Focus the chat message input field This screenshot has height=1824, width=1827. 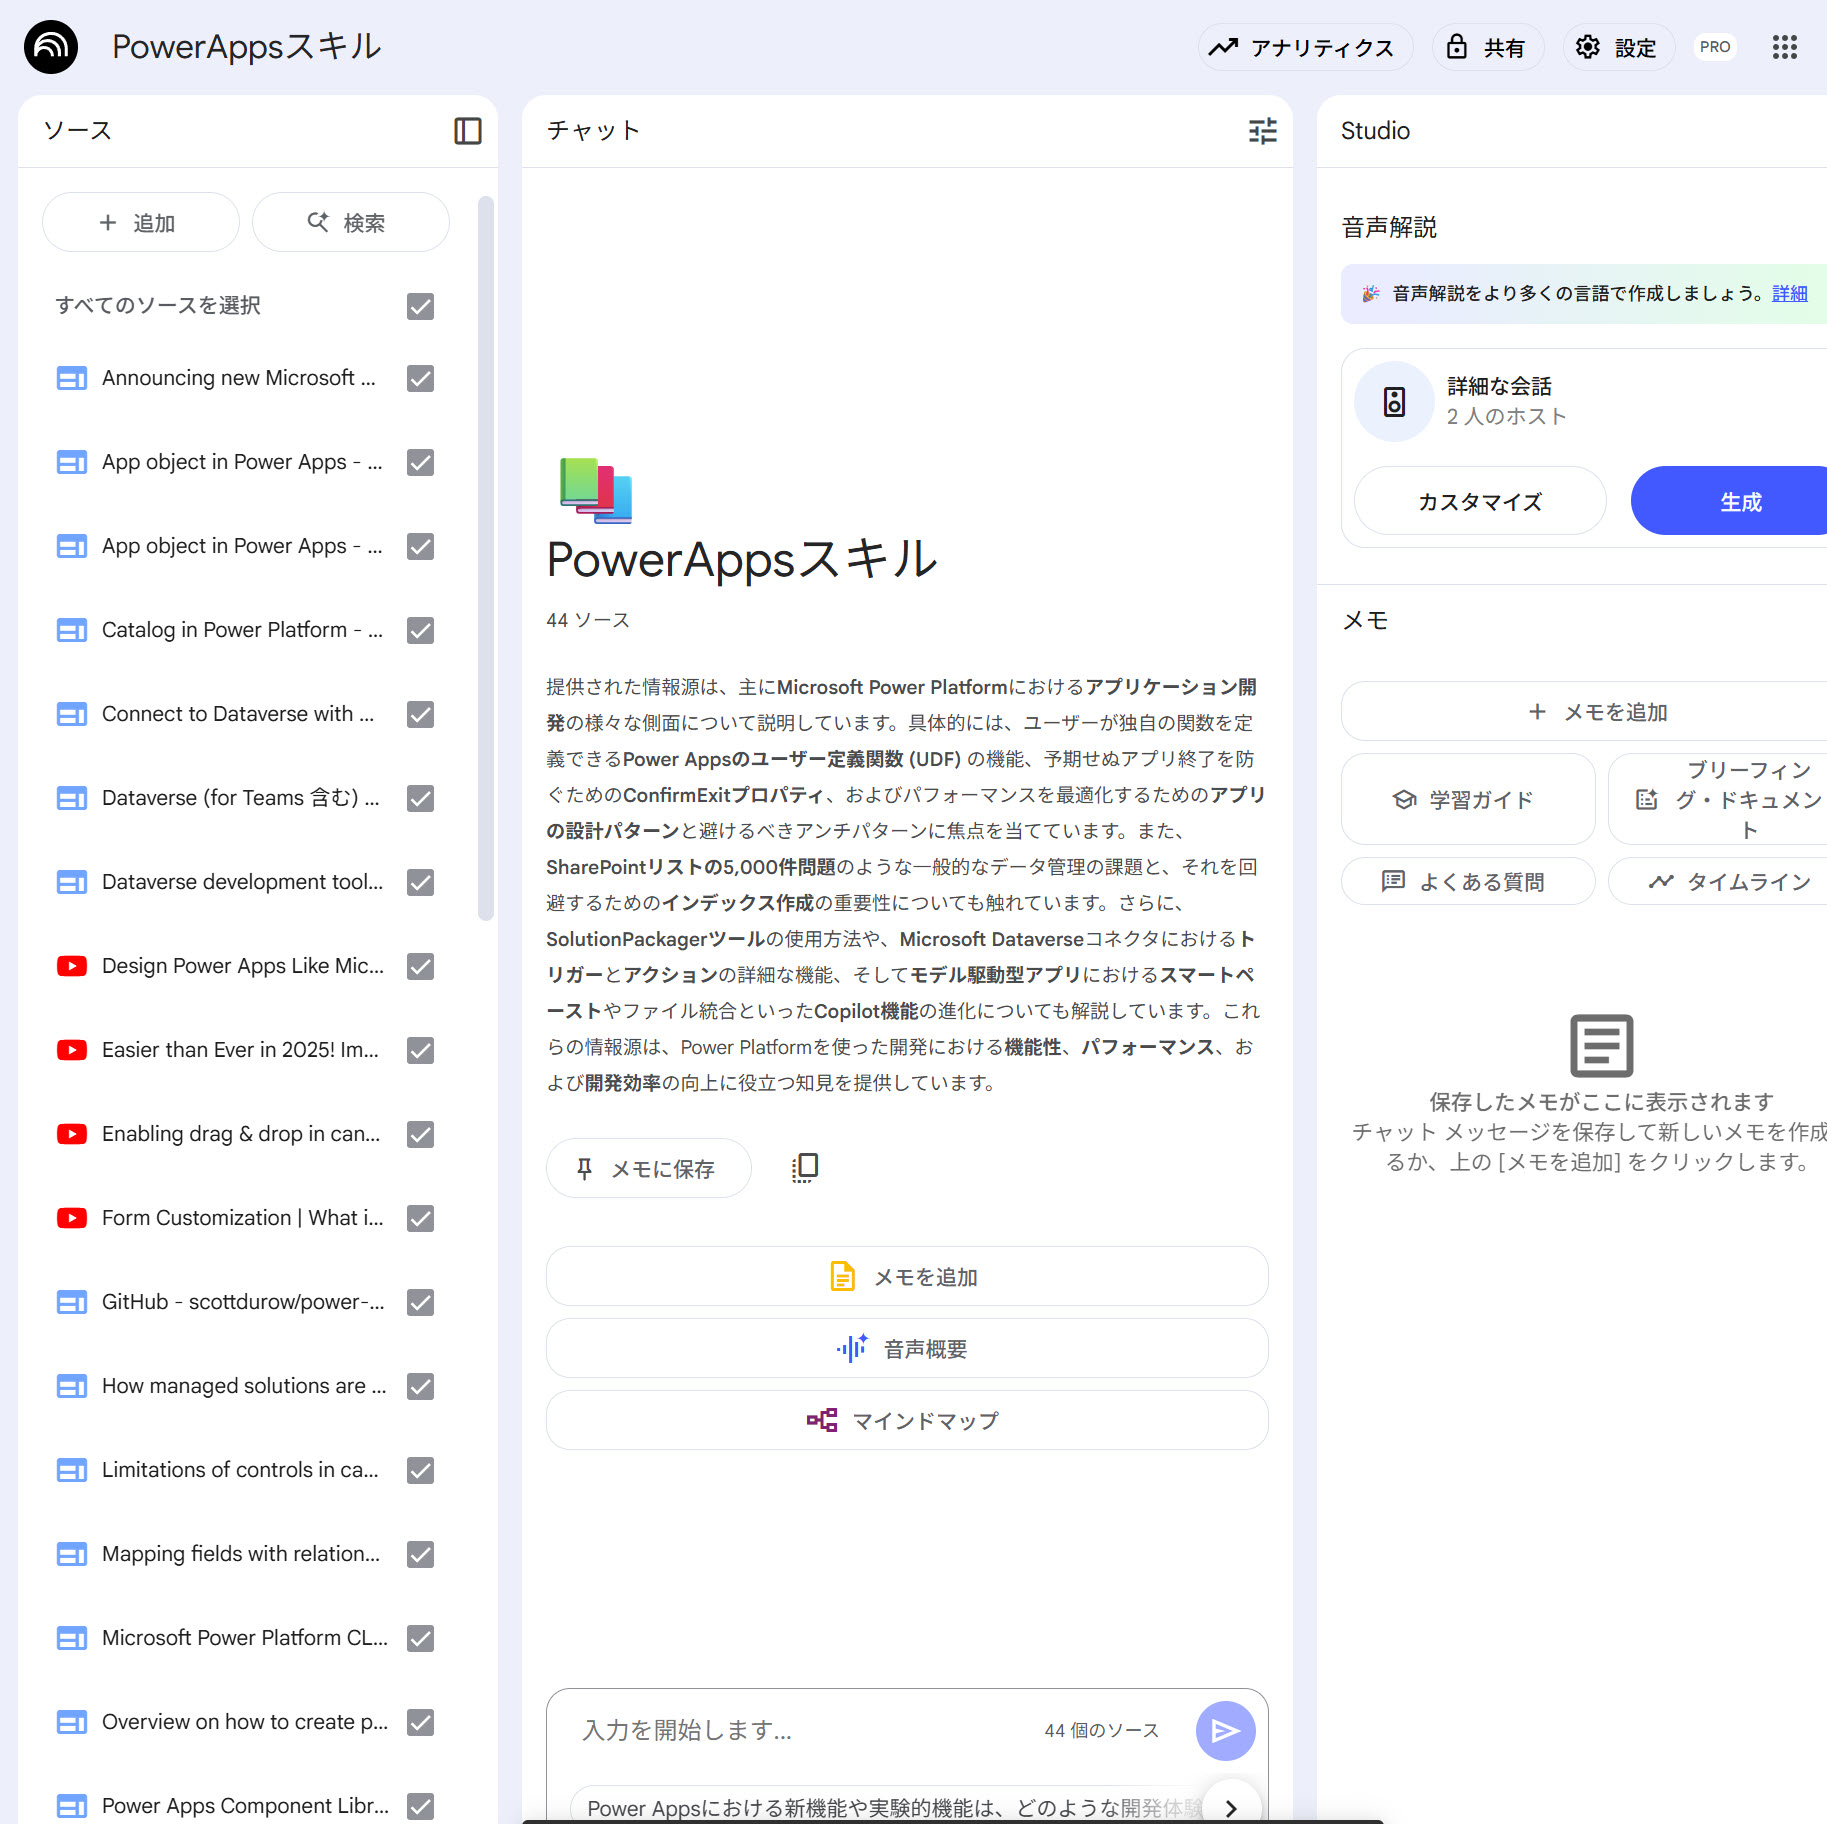pos(800,1730)
